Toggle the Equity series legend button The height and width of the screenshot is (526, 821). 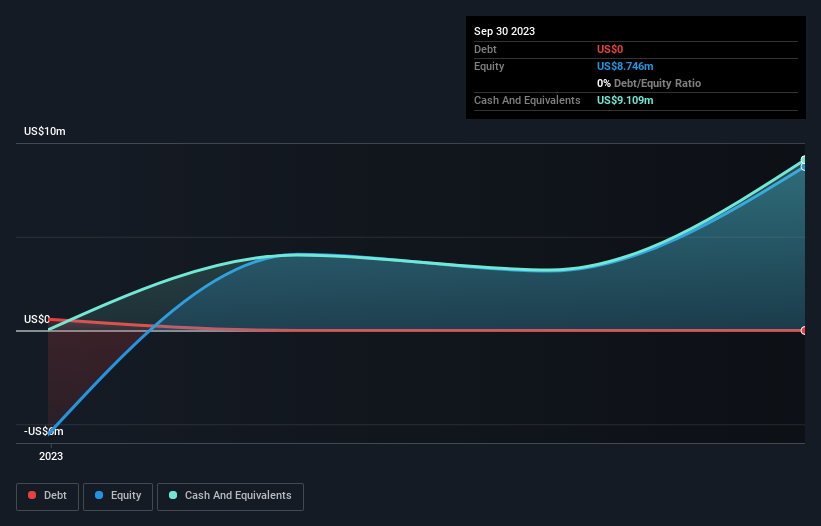[x=118, y=496]
